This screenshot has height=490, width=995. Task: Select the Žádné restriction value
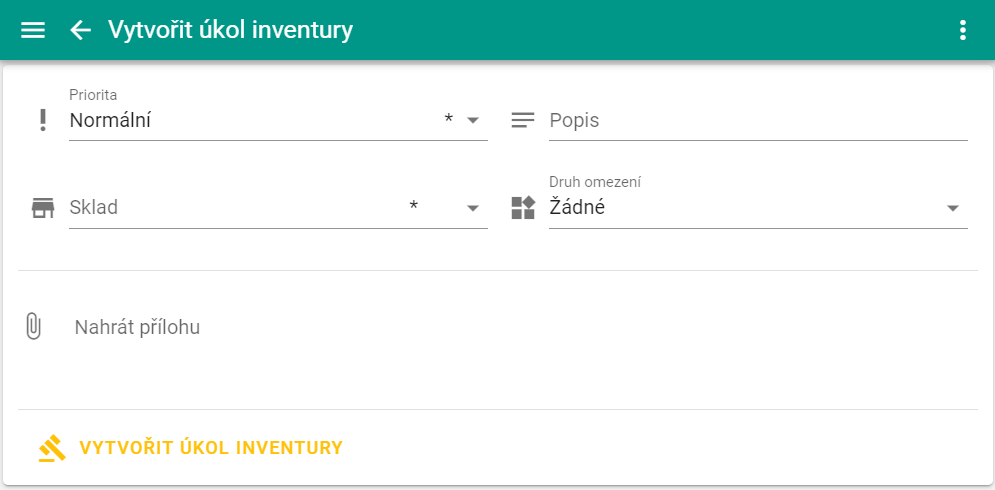click(x=577, y=208)
